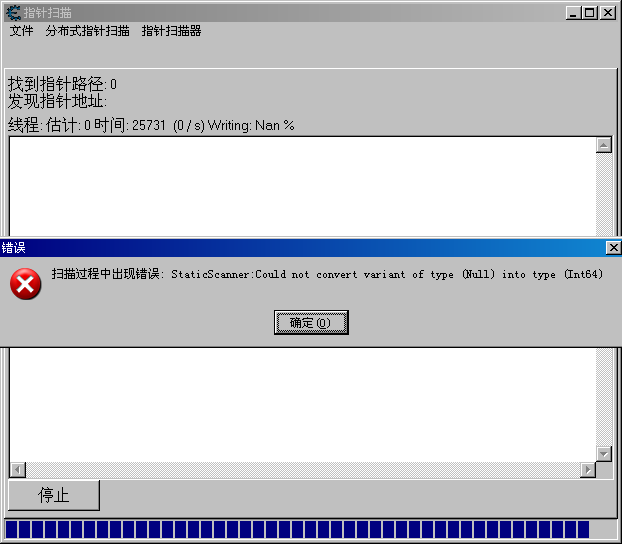622x544 pixels.
Task: Click the scroll up arrow of results list
Action: (603, 145)
